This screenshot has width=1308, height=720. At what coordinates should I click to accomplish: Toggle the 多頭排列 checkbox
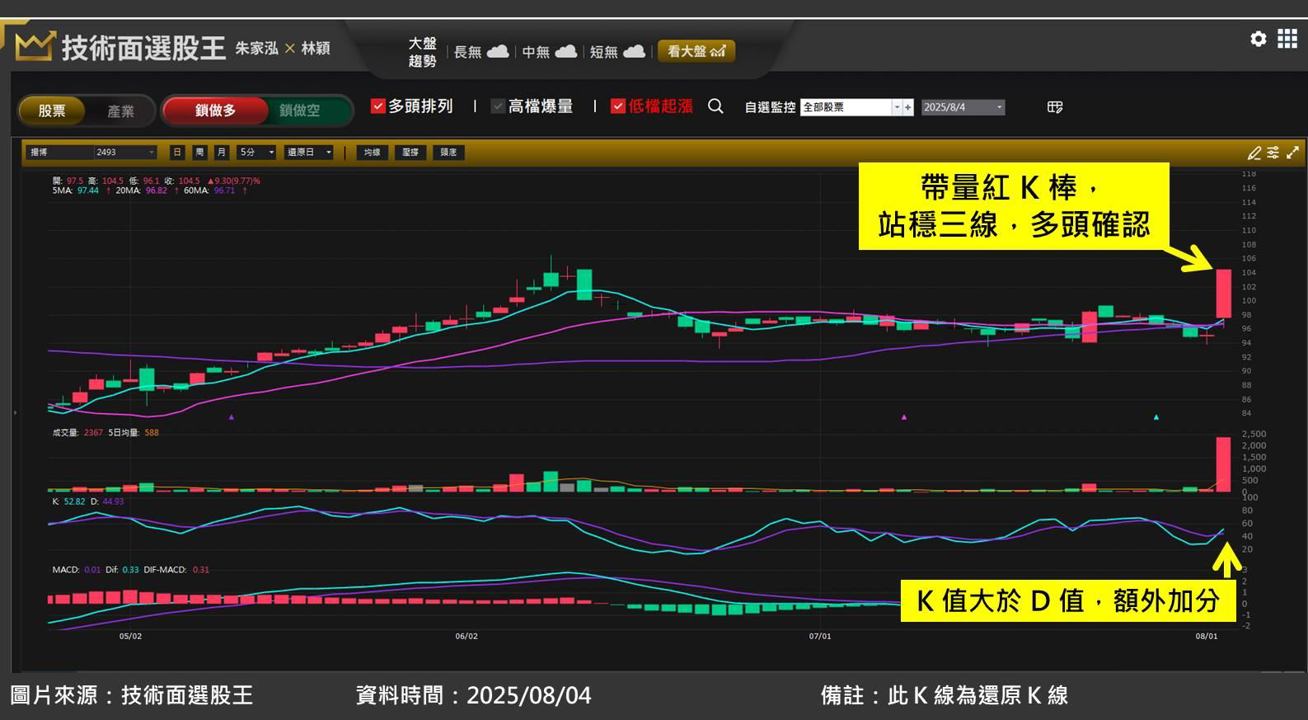pos(378,106)
